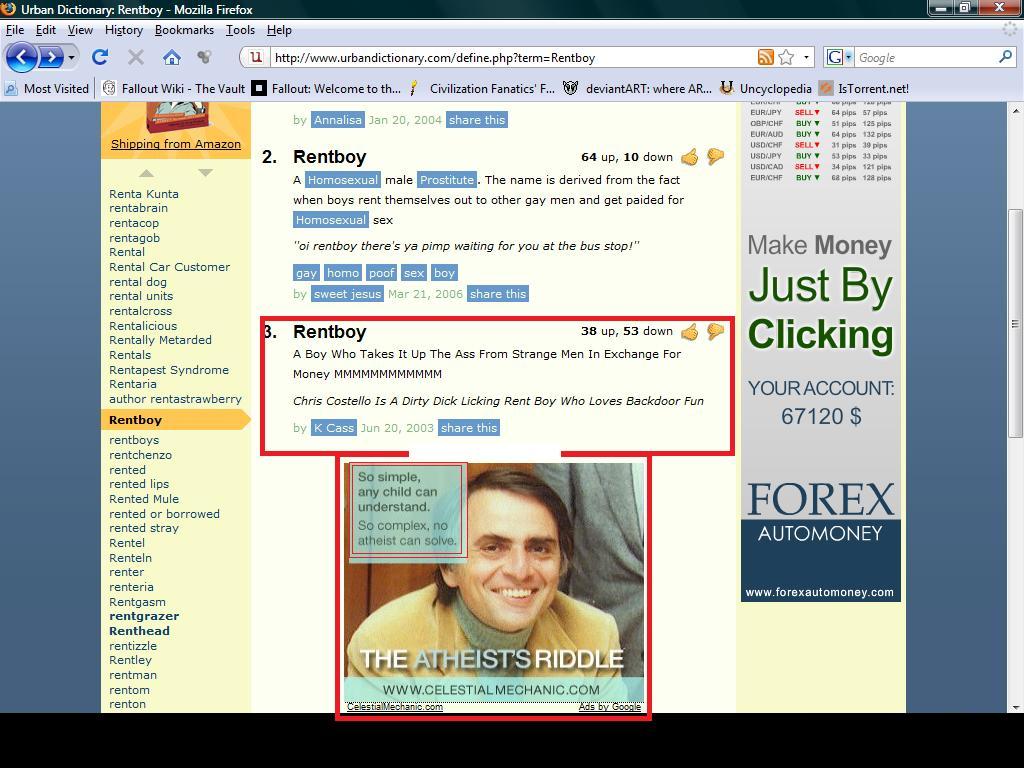This screenshot has height=768, width=1024.
Task: Open the Rental Car Customer sidebar entry
Action: pyautogui.click(x=170, y=267)
